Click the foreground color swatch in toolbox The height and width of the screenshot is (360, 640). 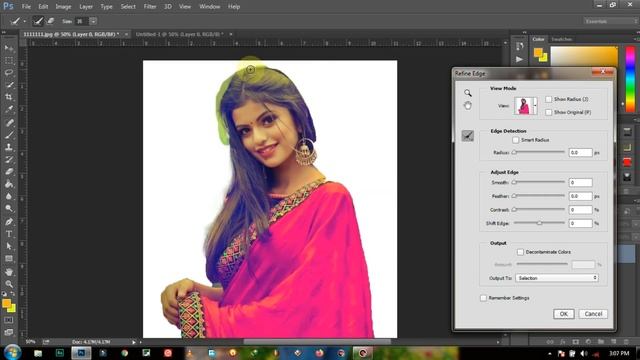tap(6, 303)
